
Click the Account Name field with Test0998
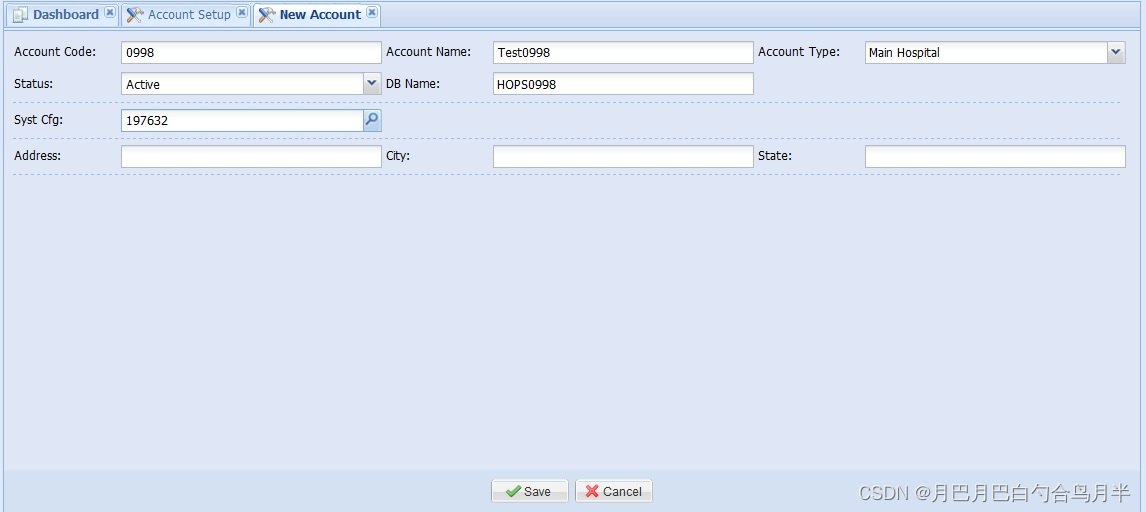(x=623, y=53)
